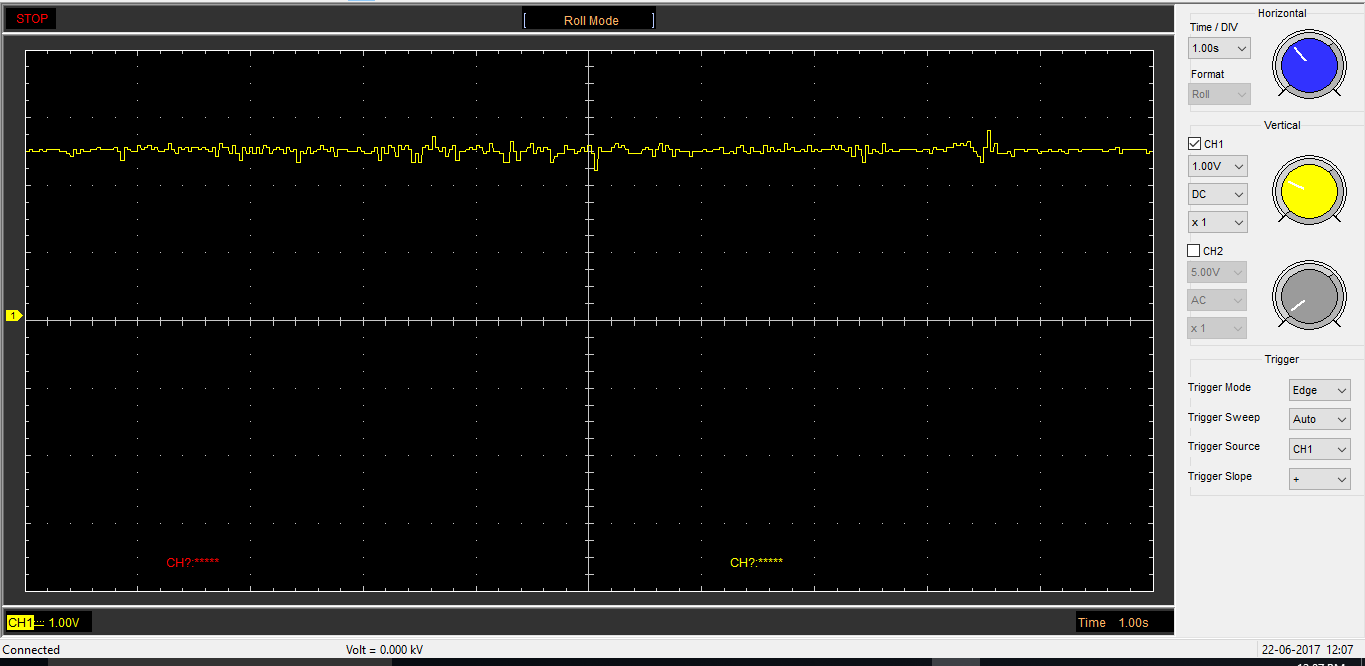Click the Vertical section heading
This screenshot has height=666, width=1365.
1282,125
